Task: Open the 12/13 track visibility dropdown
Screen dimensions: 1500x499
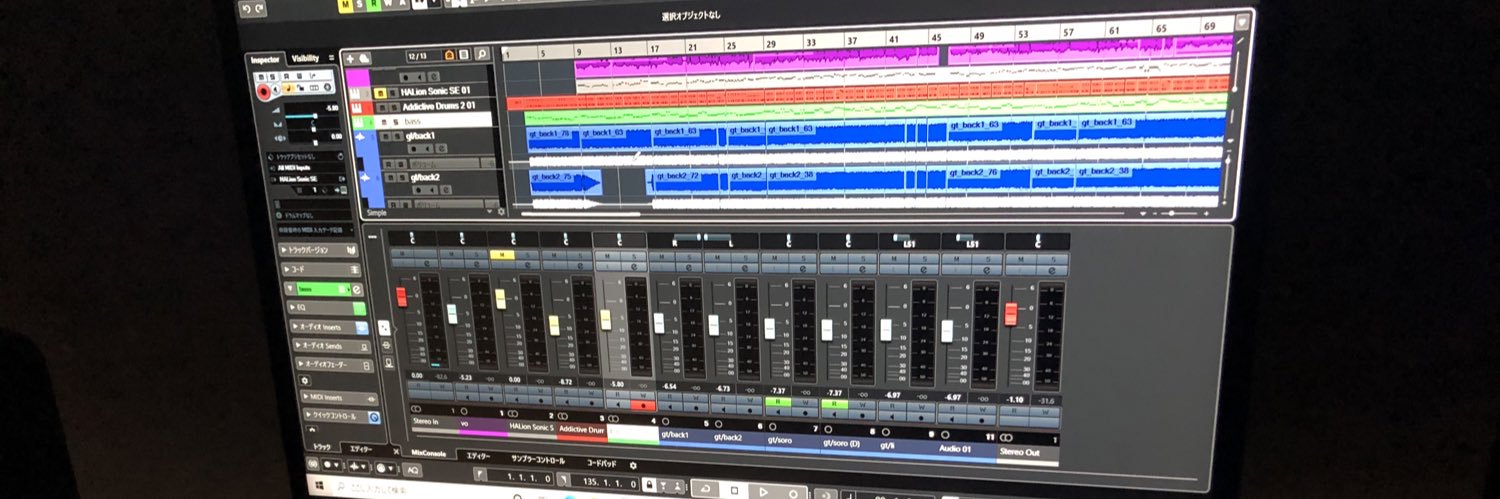Action: pyautogui.click(x=423, y=55)
